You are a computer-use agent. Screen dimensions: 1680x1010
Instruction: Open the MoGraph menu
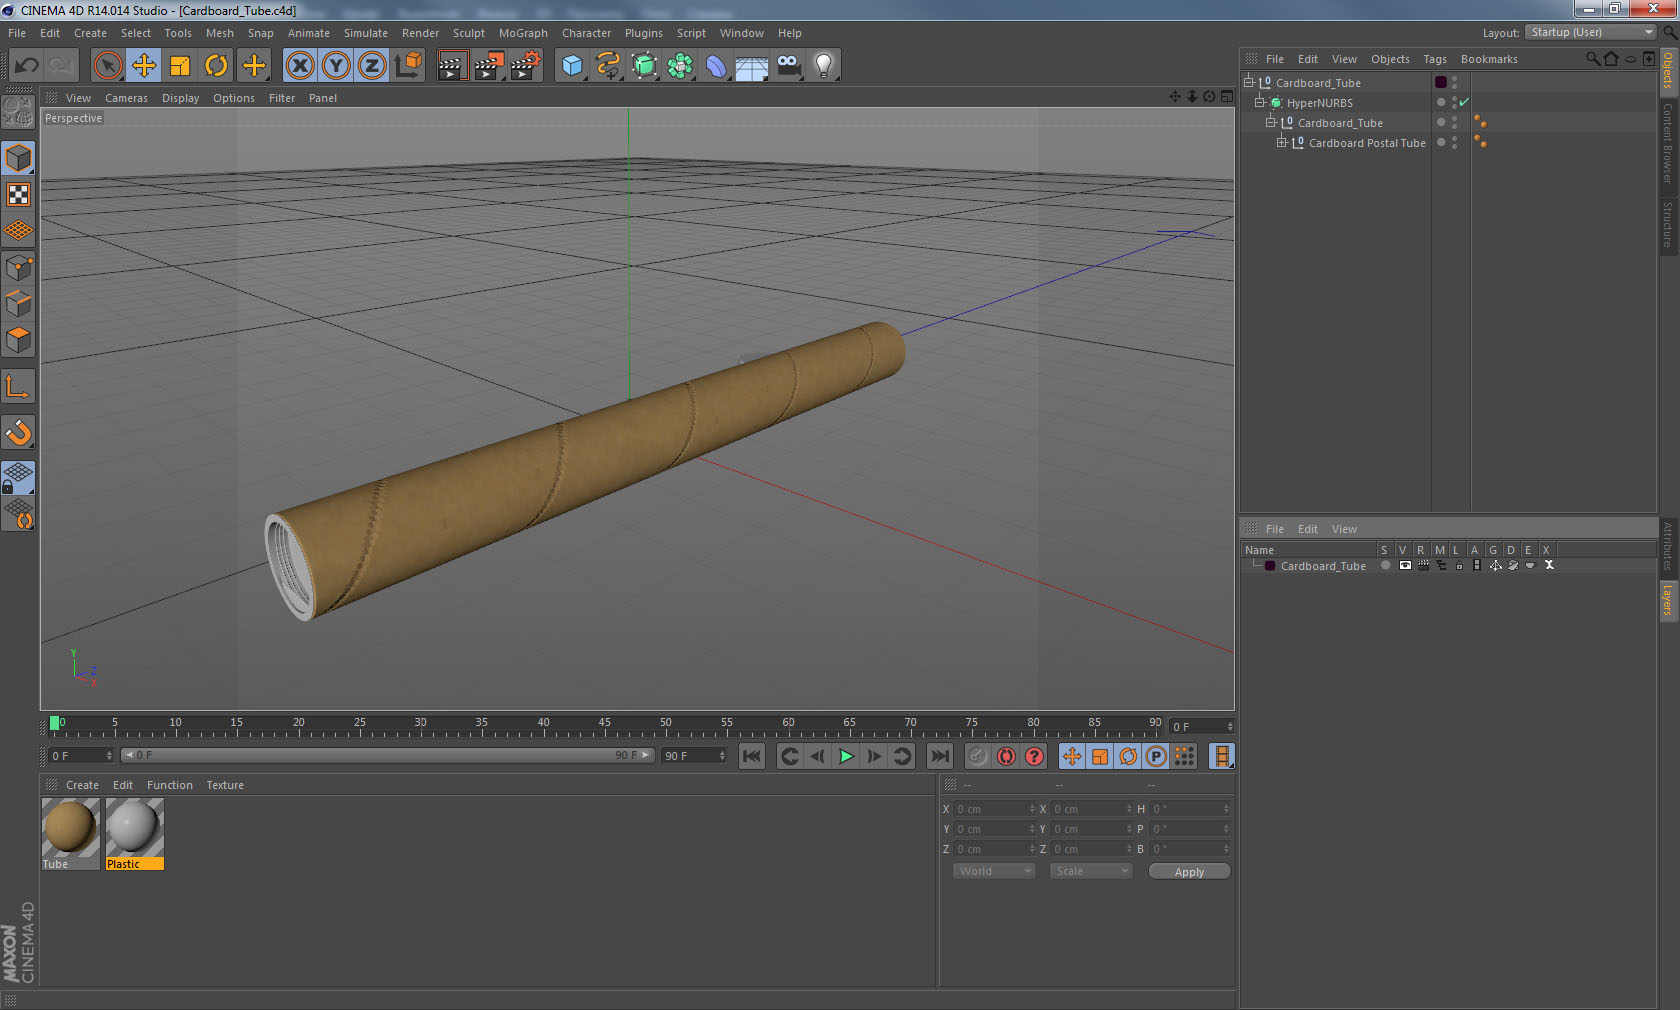pyautogui.click(x=523, y=33)
